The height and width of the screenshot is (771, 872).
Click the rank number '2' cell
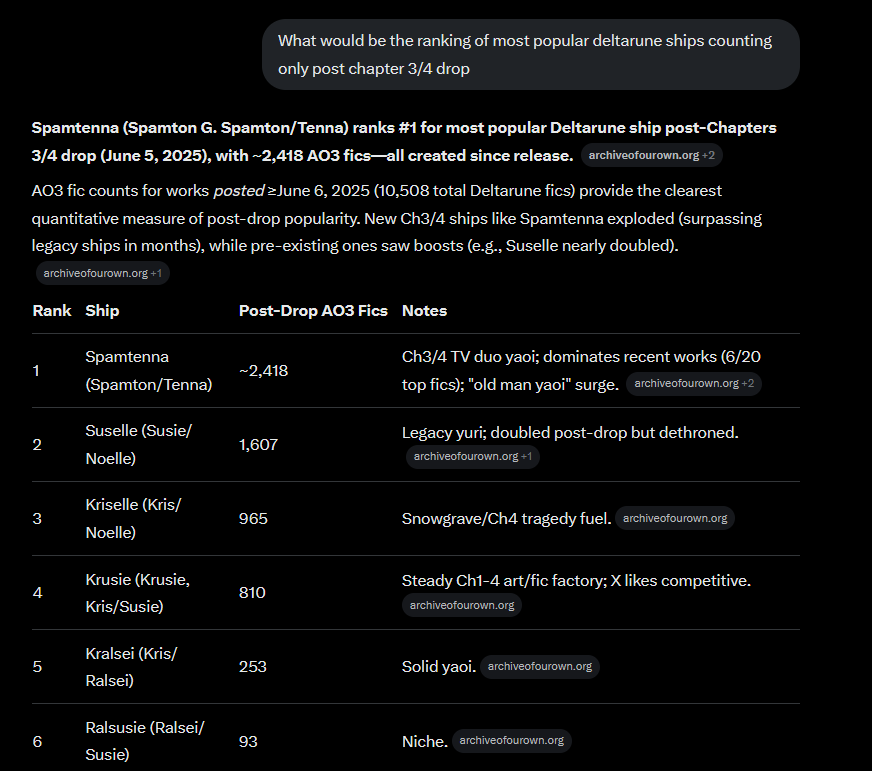click(x=37, y=444)
